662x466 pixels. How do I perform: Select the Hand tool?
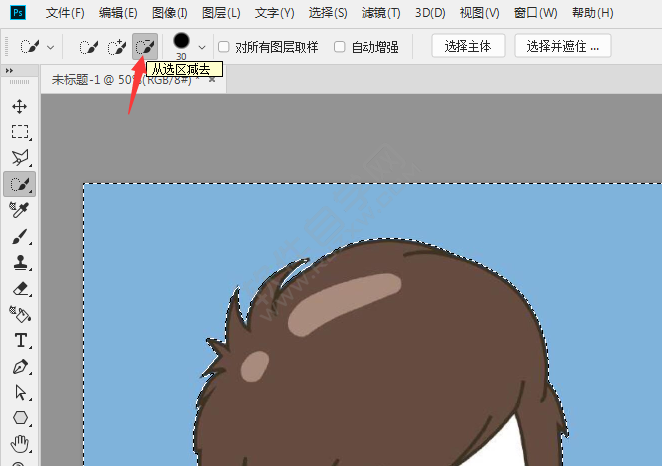(x=19, y=444)
